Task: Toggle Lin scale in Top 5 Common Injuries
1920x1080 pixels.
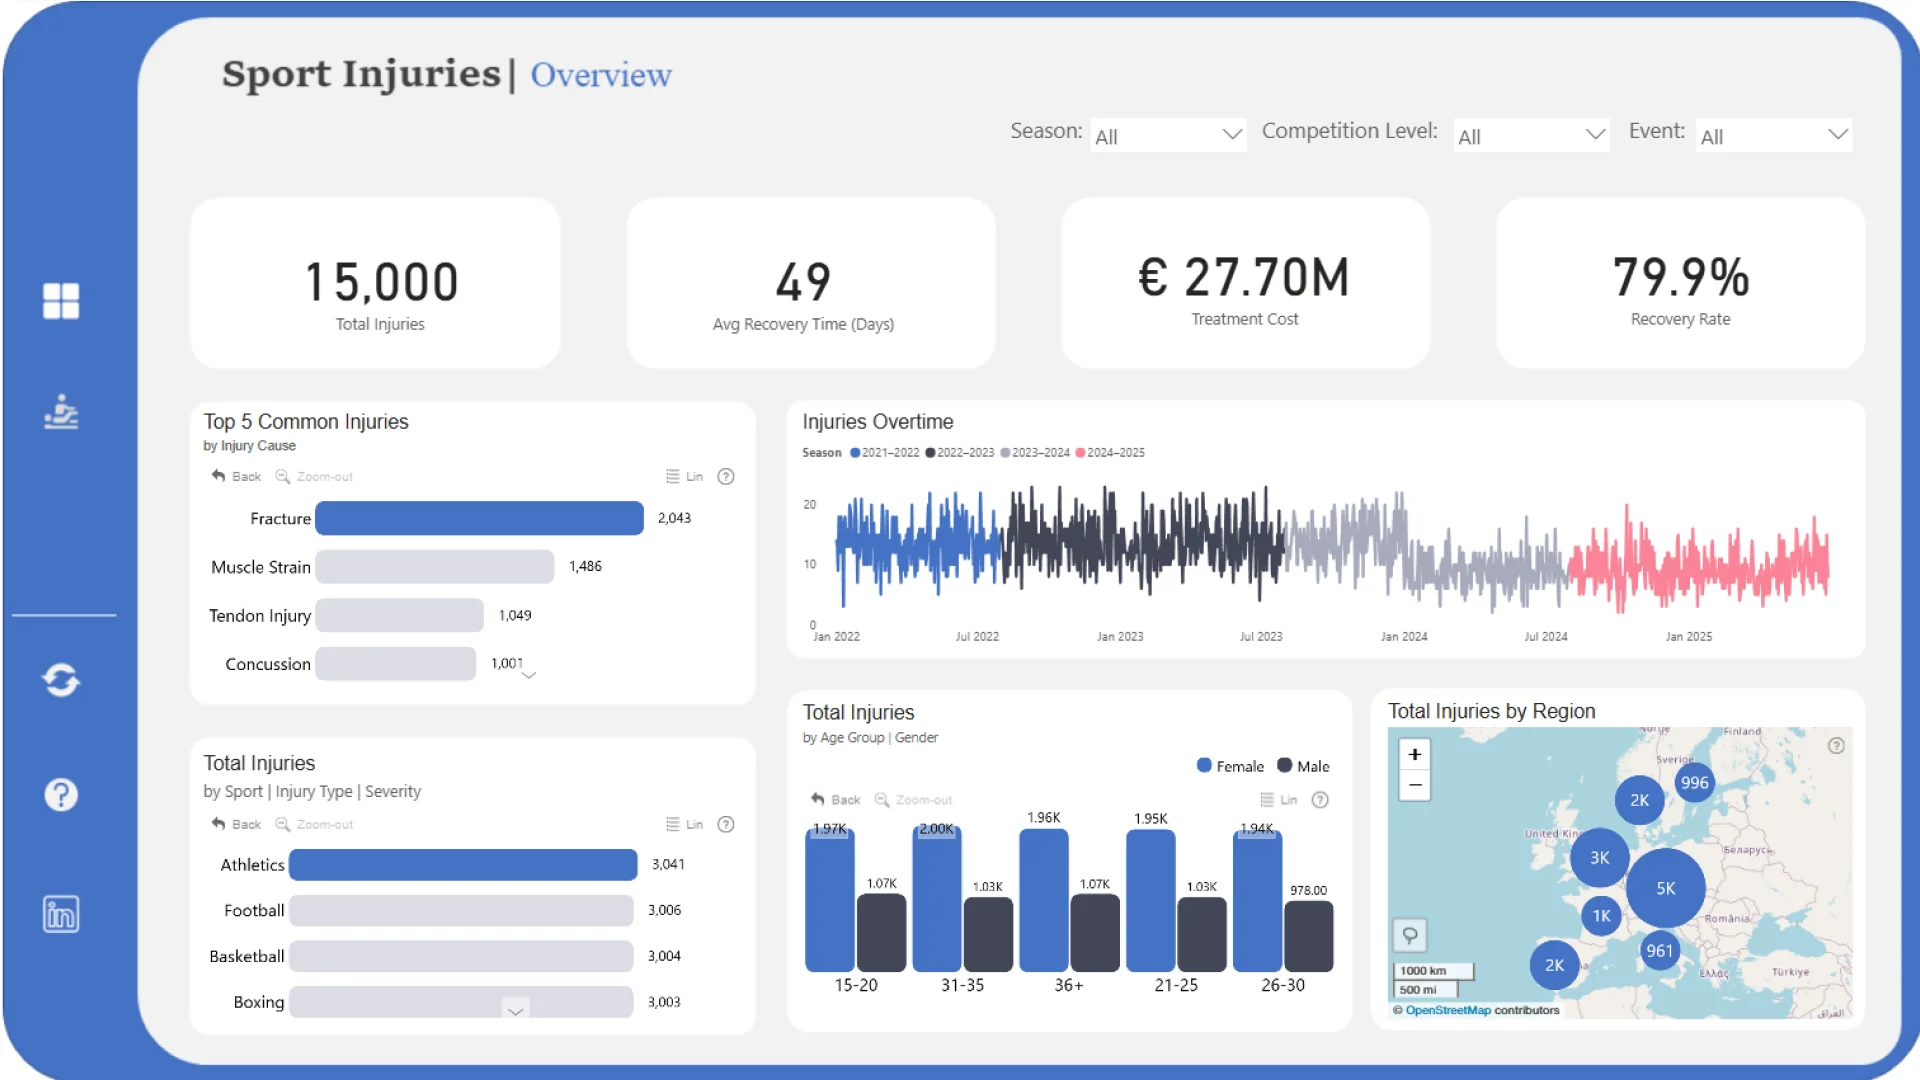Action: [x=684, y=476]
